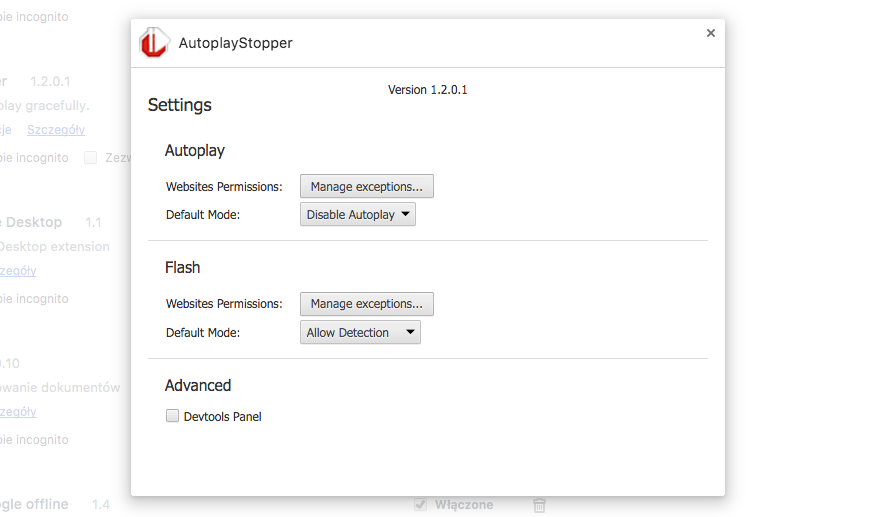The width and height of the screenshot is (888, 517).
Task: Toggle the Włączone checkbox in the background
Action: pos(421,505)
